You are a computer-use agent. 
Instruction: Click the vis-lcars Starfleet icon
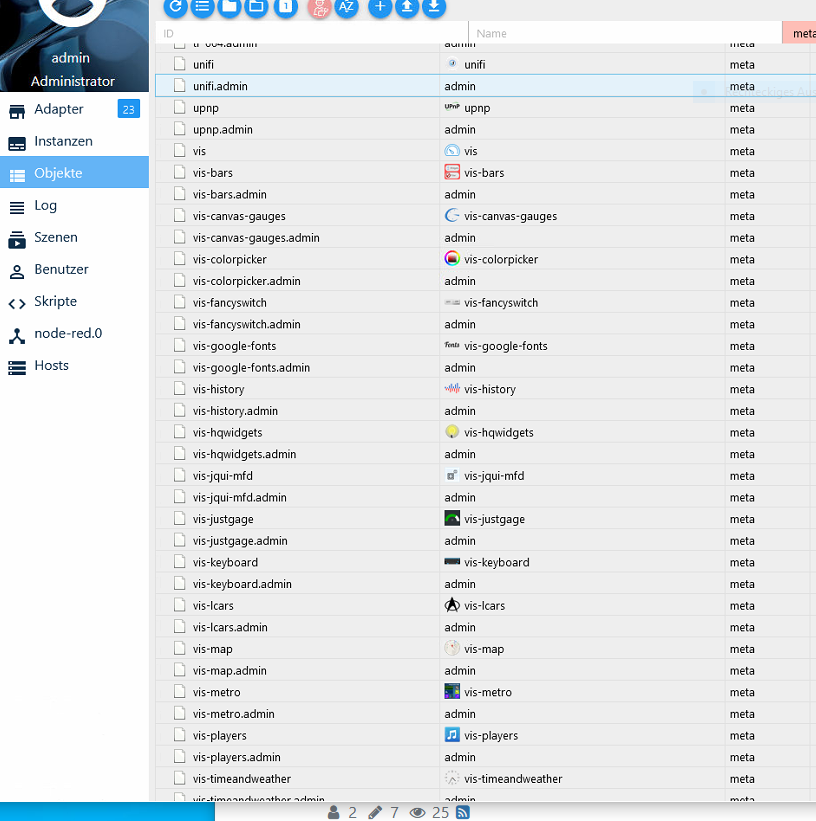click(452, 605)
